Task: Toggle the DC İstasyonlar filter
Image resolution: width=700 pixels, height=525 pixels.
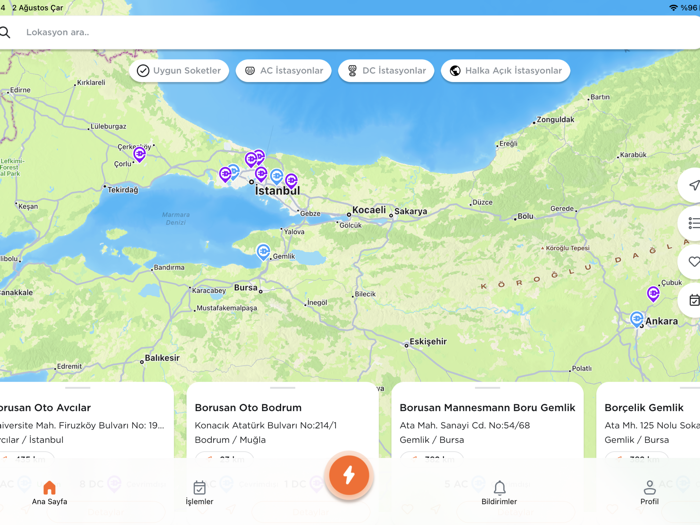Action: click(x=386, y=71)
